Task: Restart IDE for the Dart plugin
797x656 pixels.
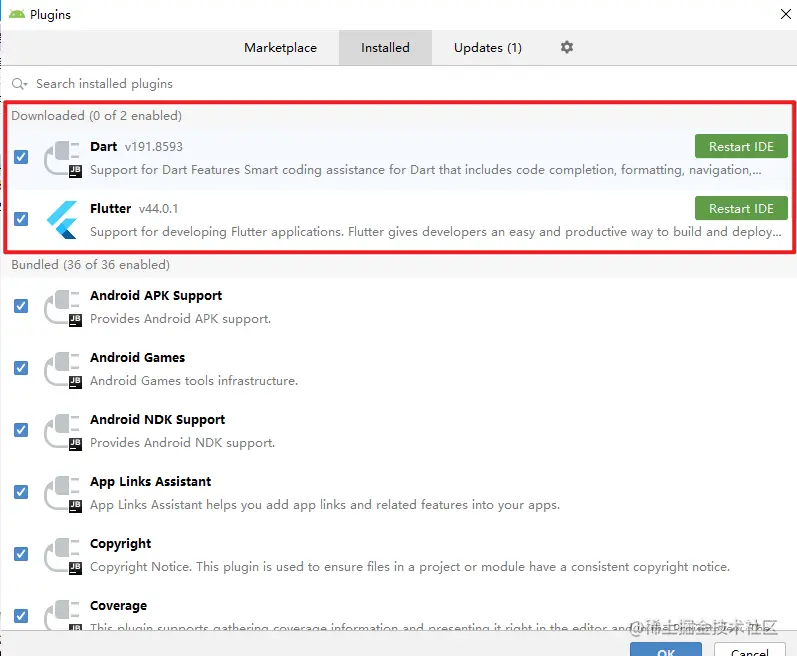Action: click(741, 146)
